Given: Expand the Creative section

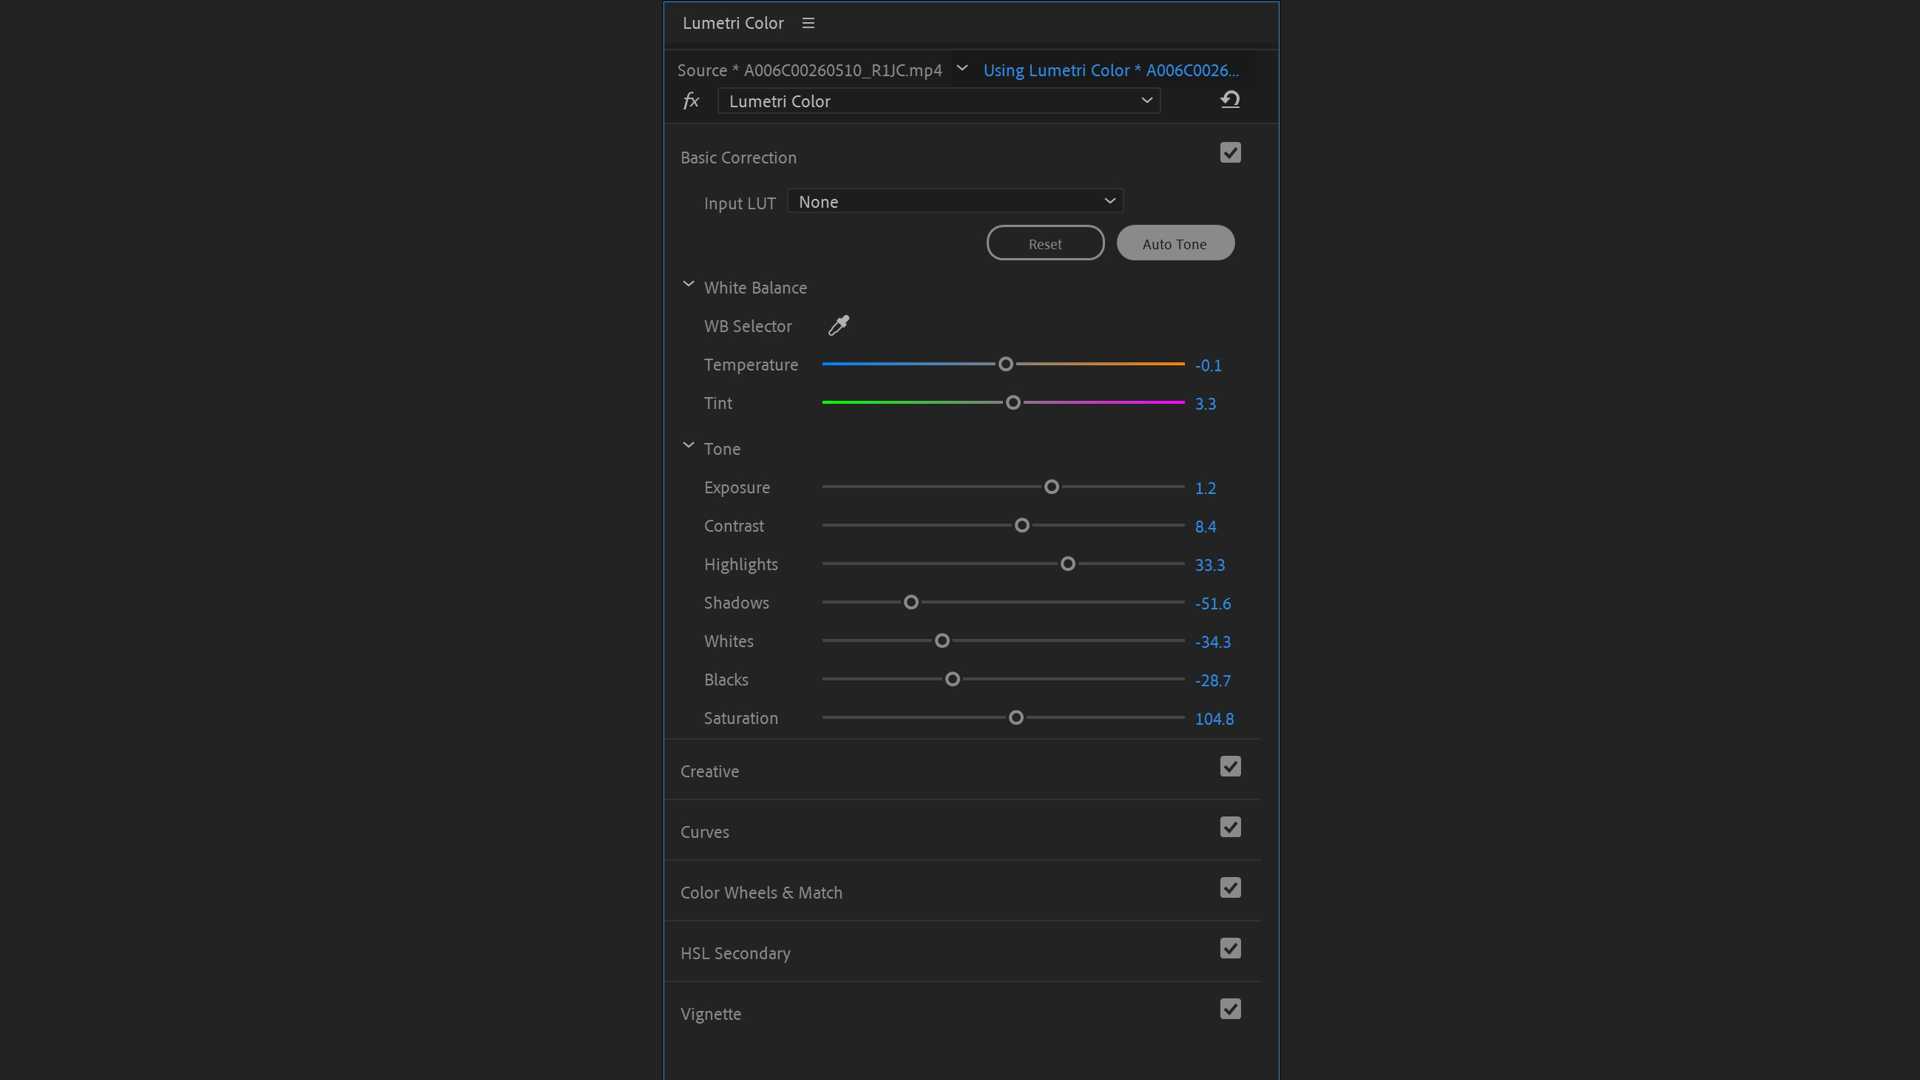Looking at the screenshot, I should coord(710,772).
